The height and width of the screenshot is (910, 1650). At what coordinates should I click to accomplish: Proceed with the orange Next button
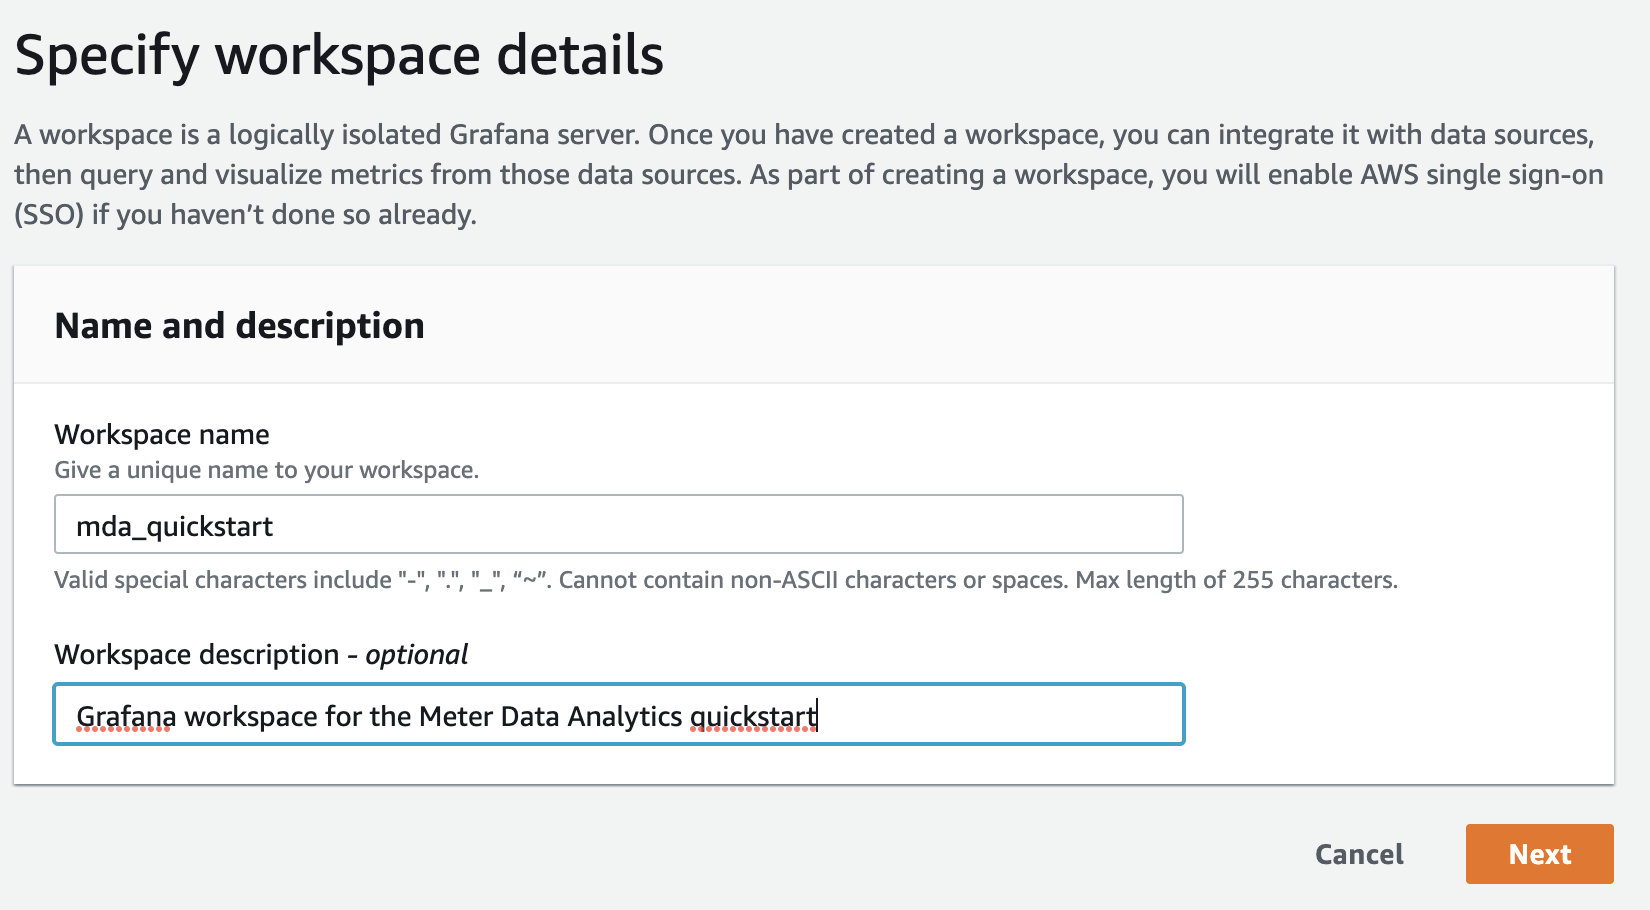(x=1539, y=854)
